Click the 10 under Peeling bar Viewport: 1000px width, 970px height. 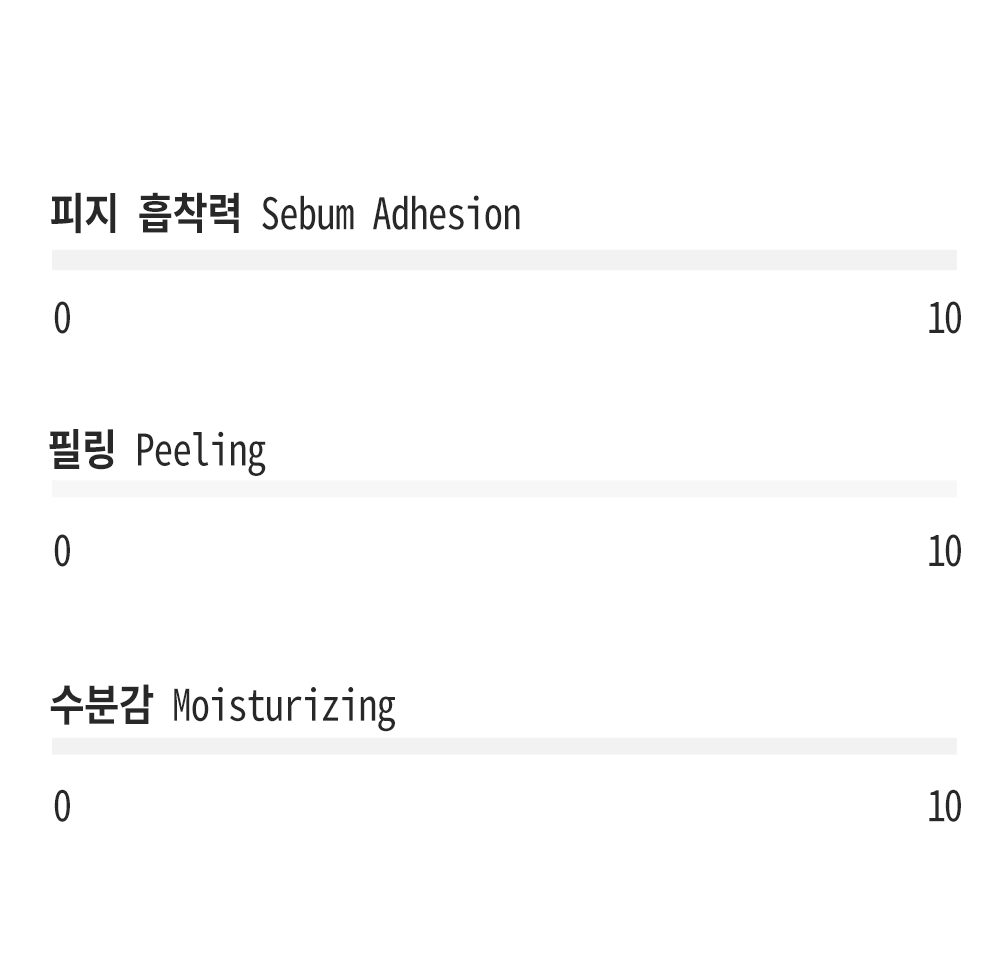pyautogui.click(x=944, y=551)
